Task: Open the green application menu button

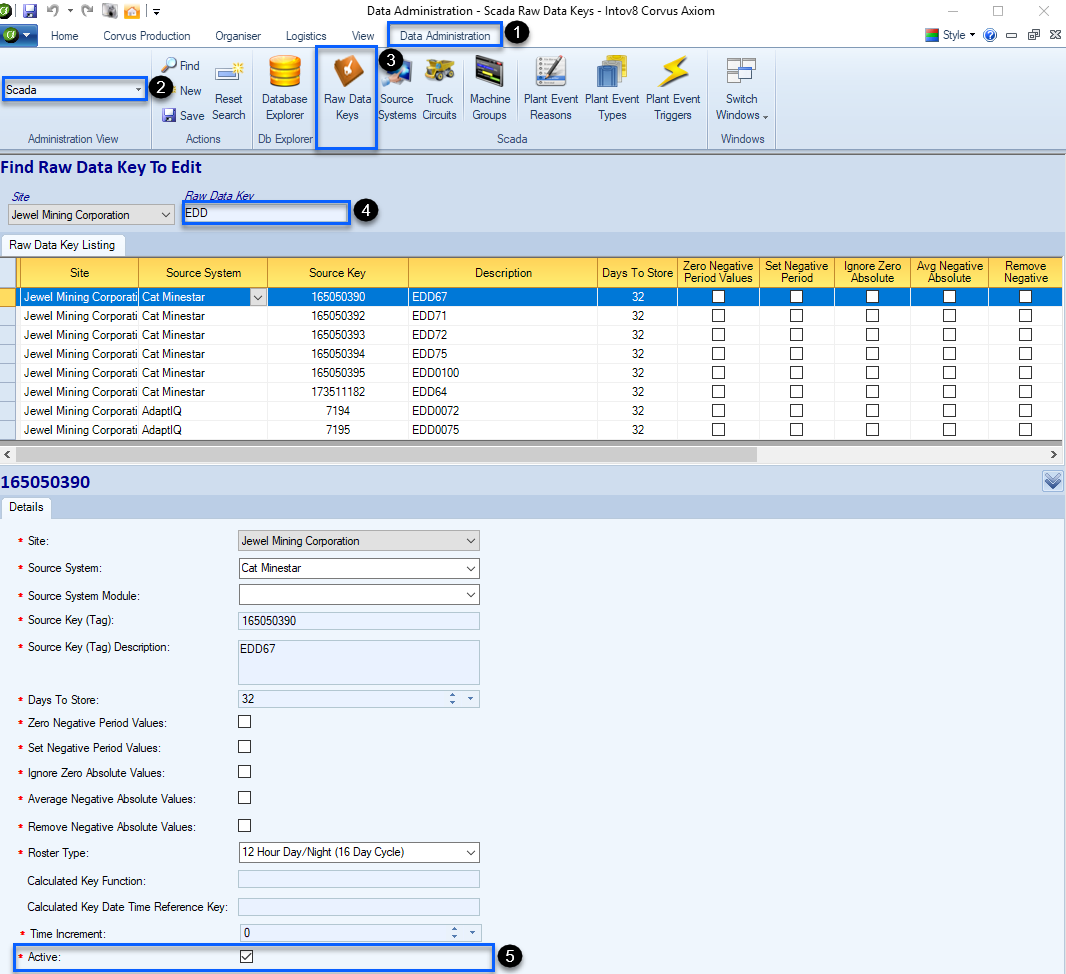Action: [x=18, y=35]
